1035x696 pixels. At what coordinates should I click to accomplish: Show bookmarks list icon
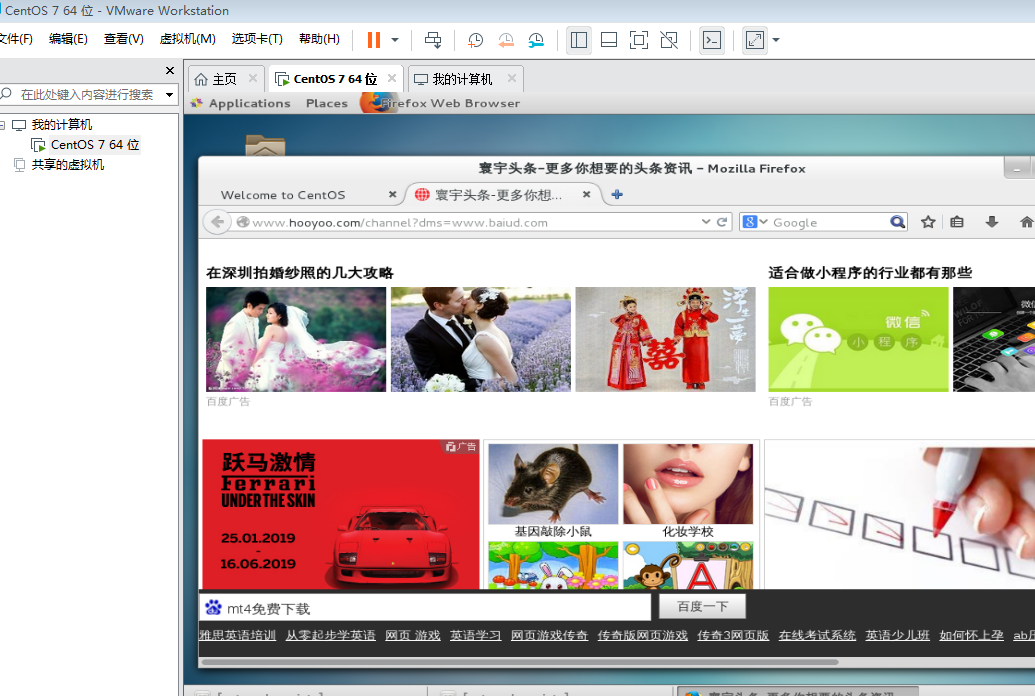click(x=956, y=222)
